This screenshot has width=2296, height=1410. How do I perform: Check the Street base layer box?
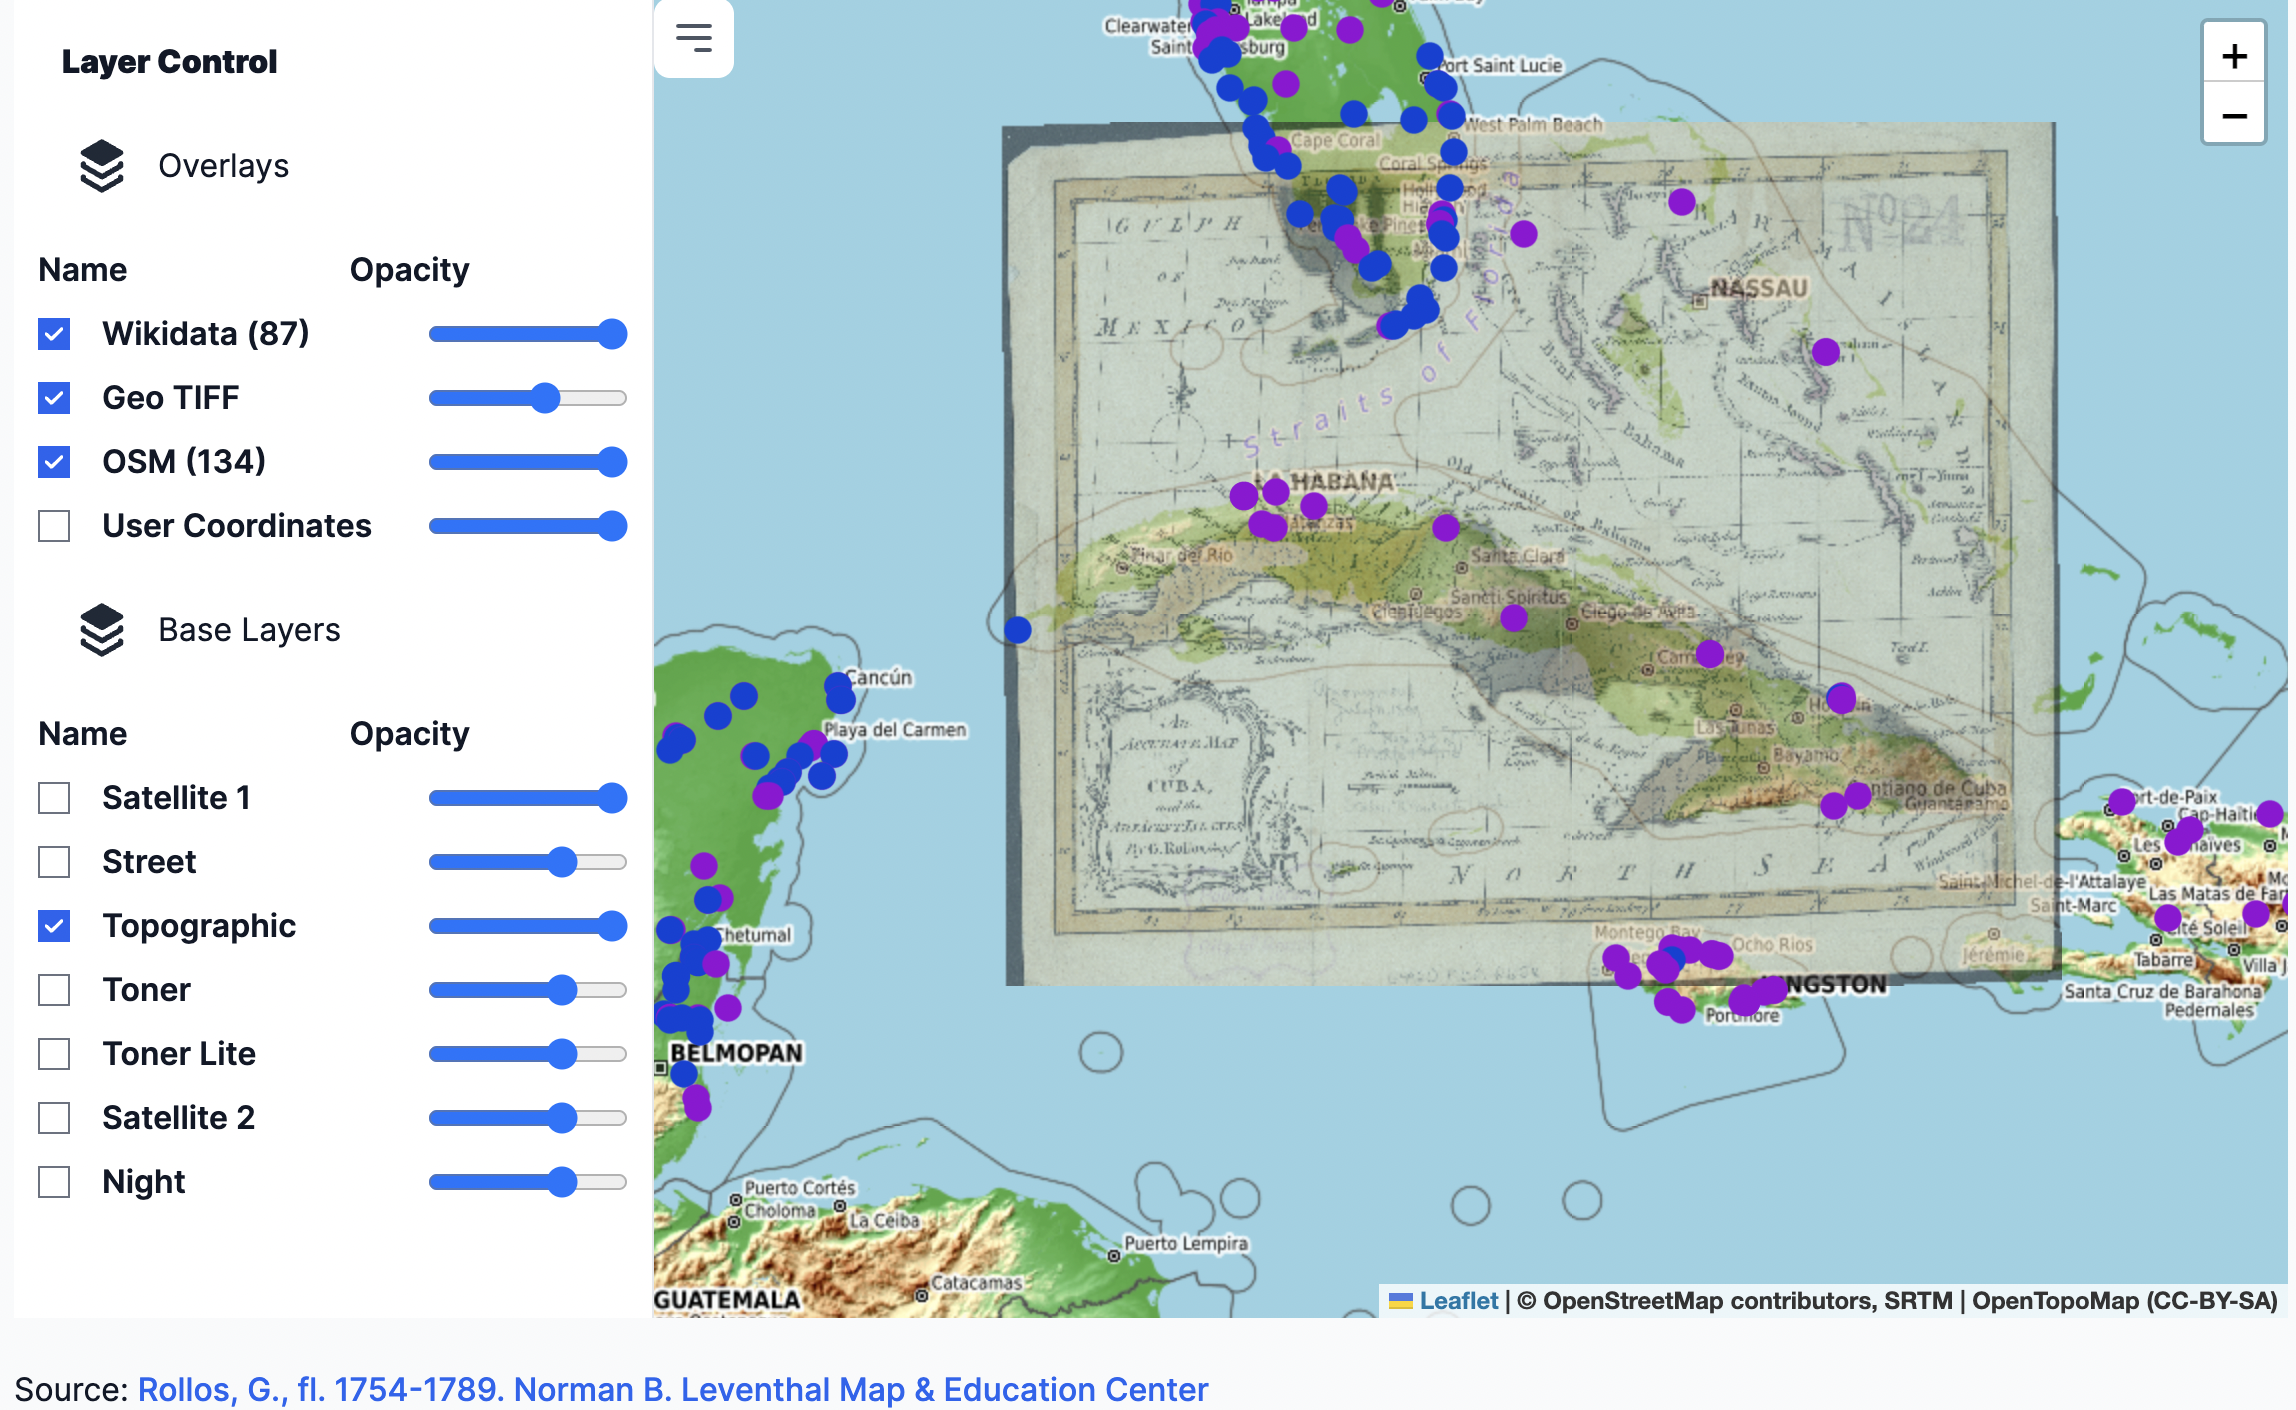coord(54,862)
